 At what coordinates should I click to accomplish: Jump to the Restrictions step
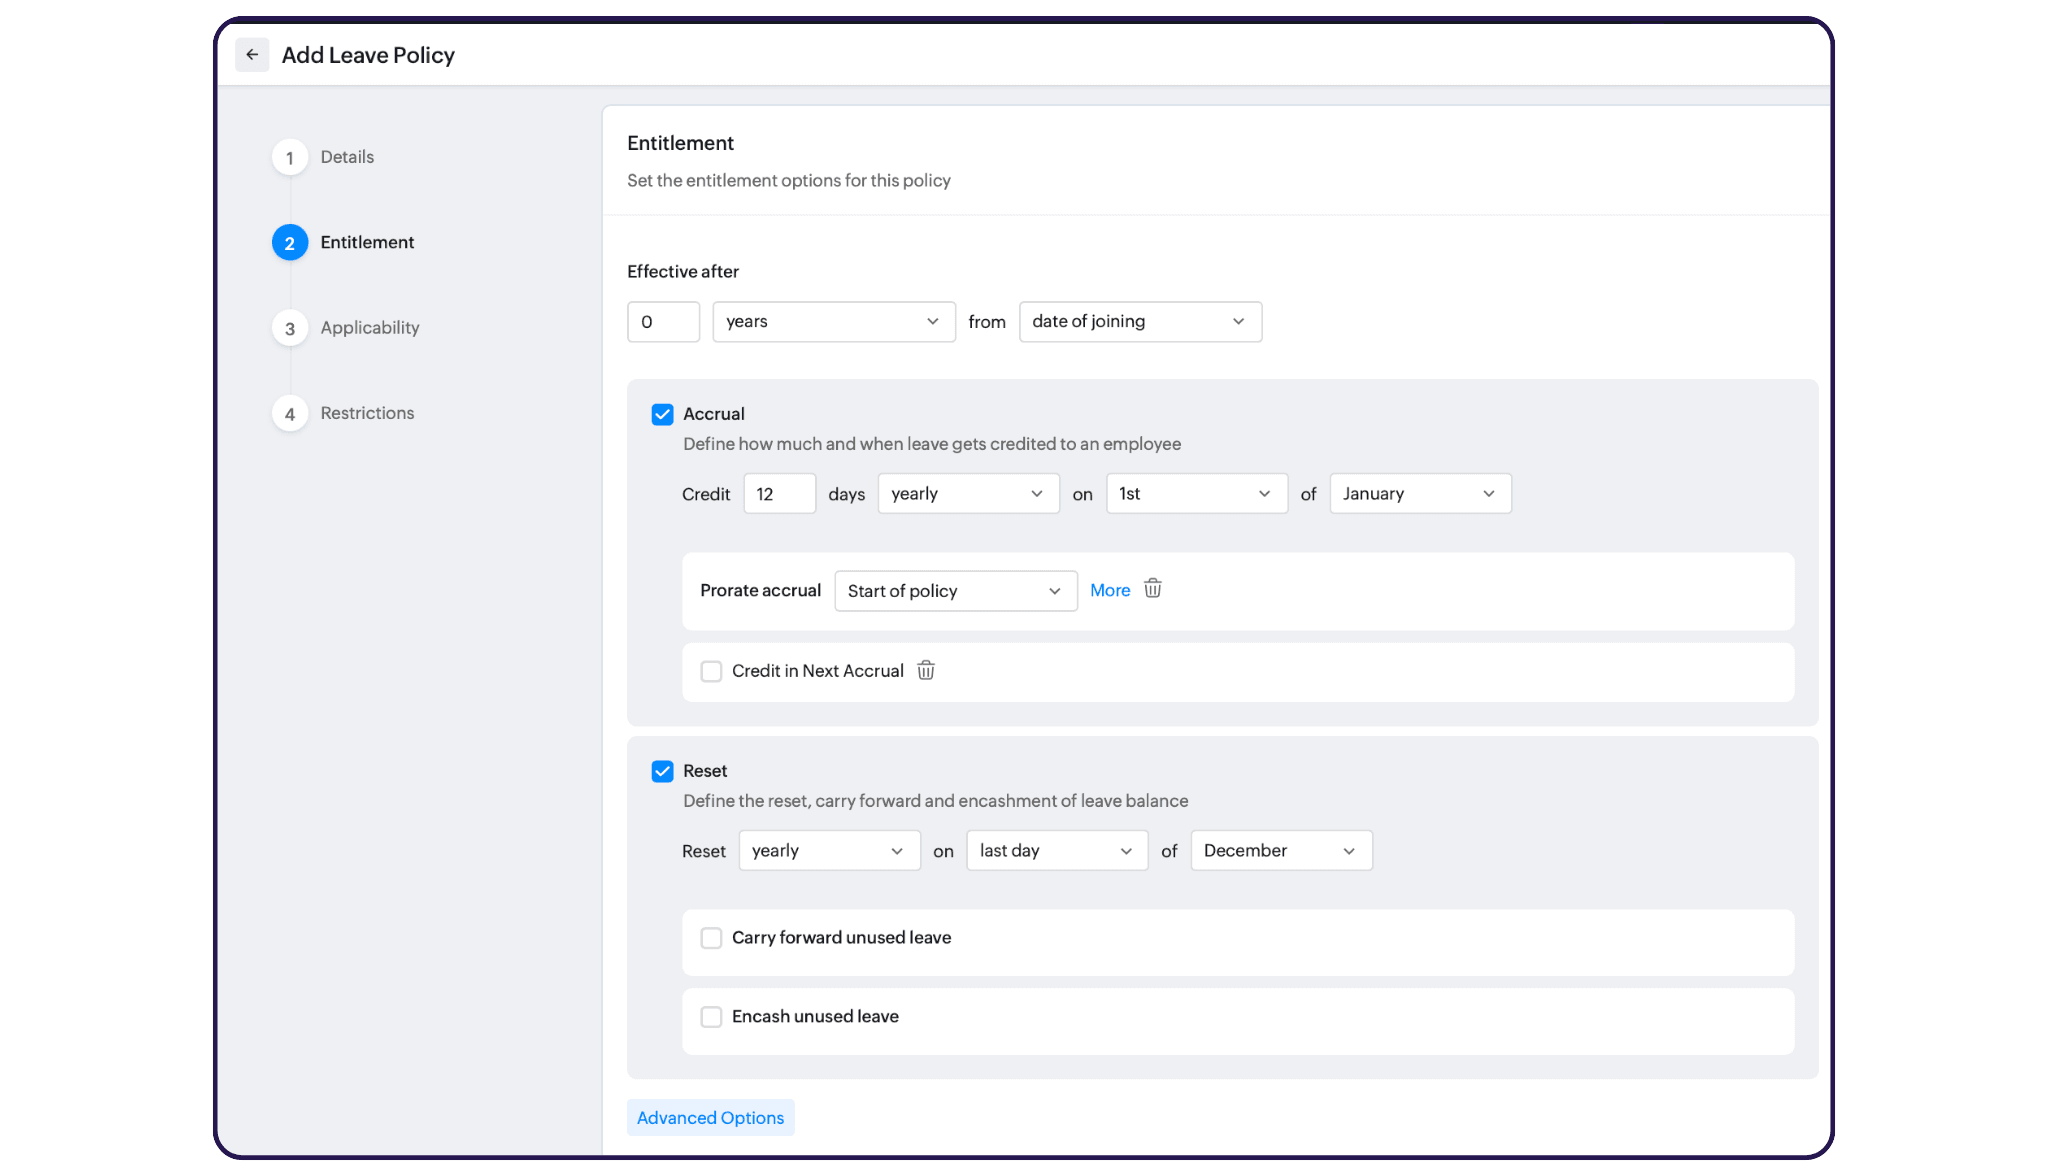343,413
